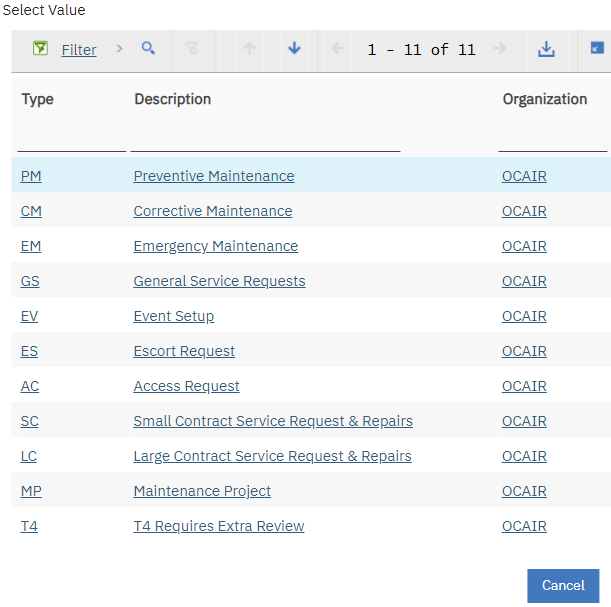Click the up arrow previous row icon

(x=249, y=49)
